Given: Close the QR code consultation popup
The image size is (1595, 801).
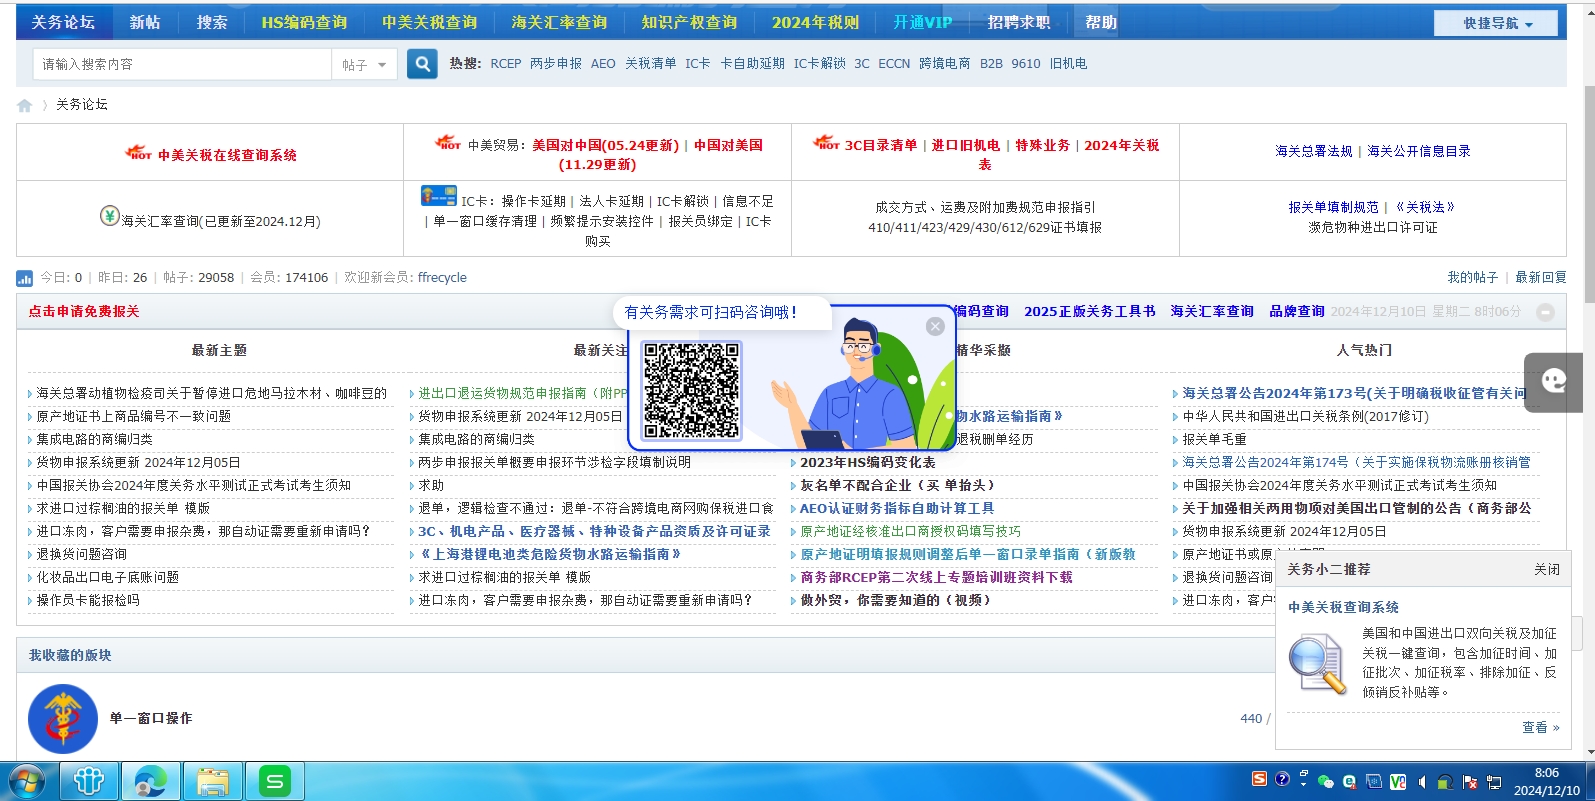Looking at the screenshot, I should 935,326.
